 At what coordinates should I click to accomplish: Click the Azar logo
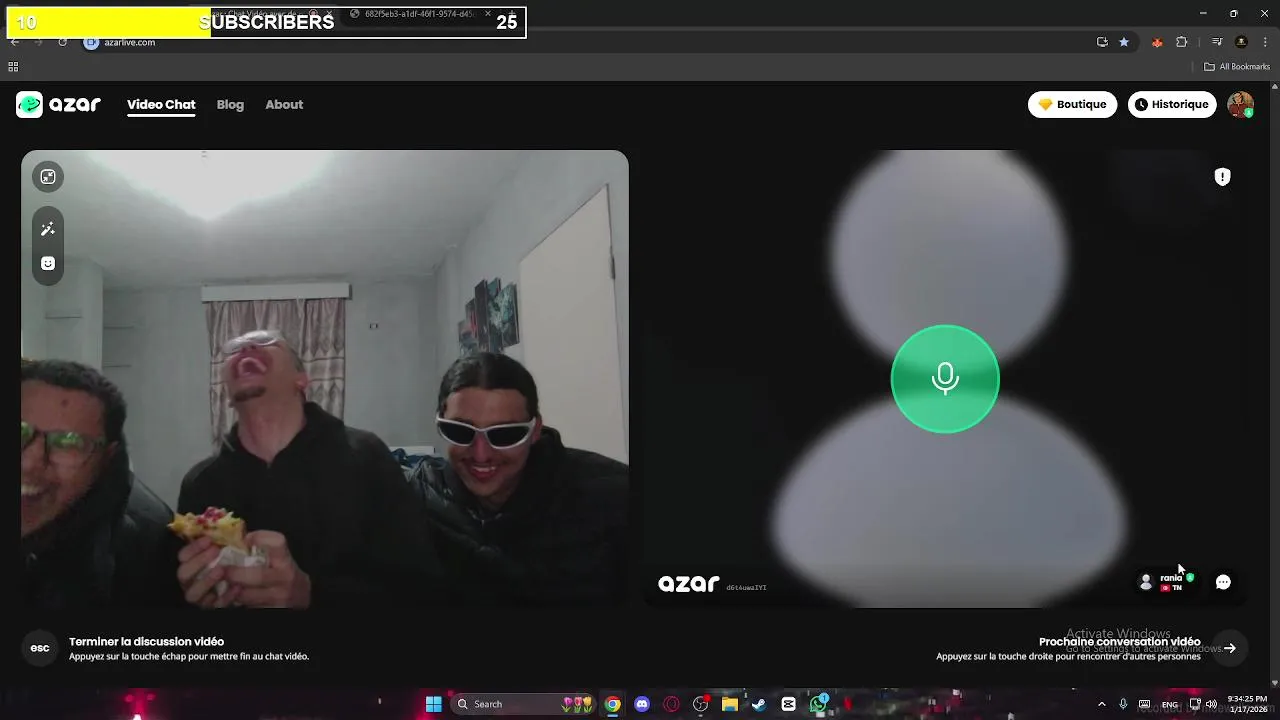pos(58,104)
